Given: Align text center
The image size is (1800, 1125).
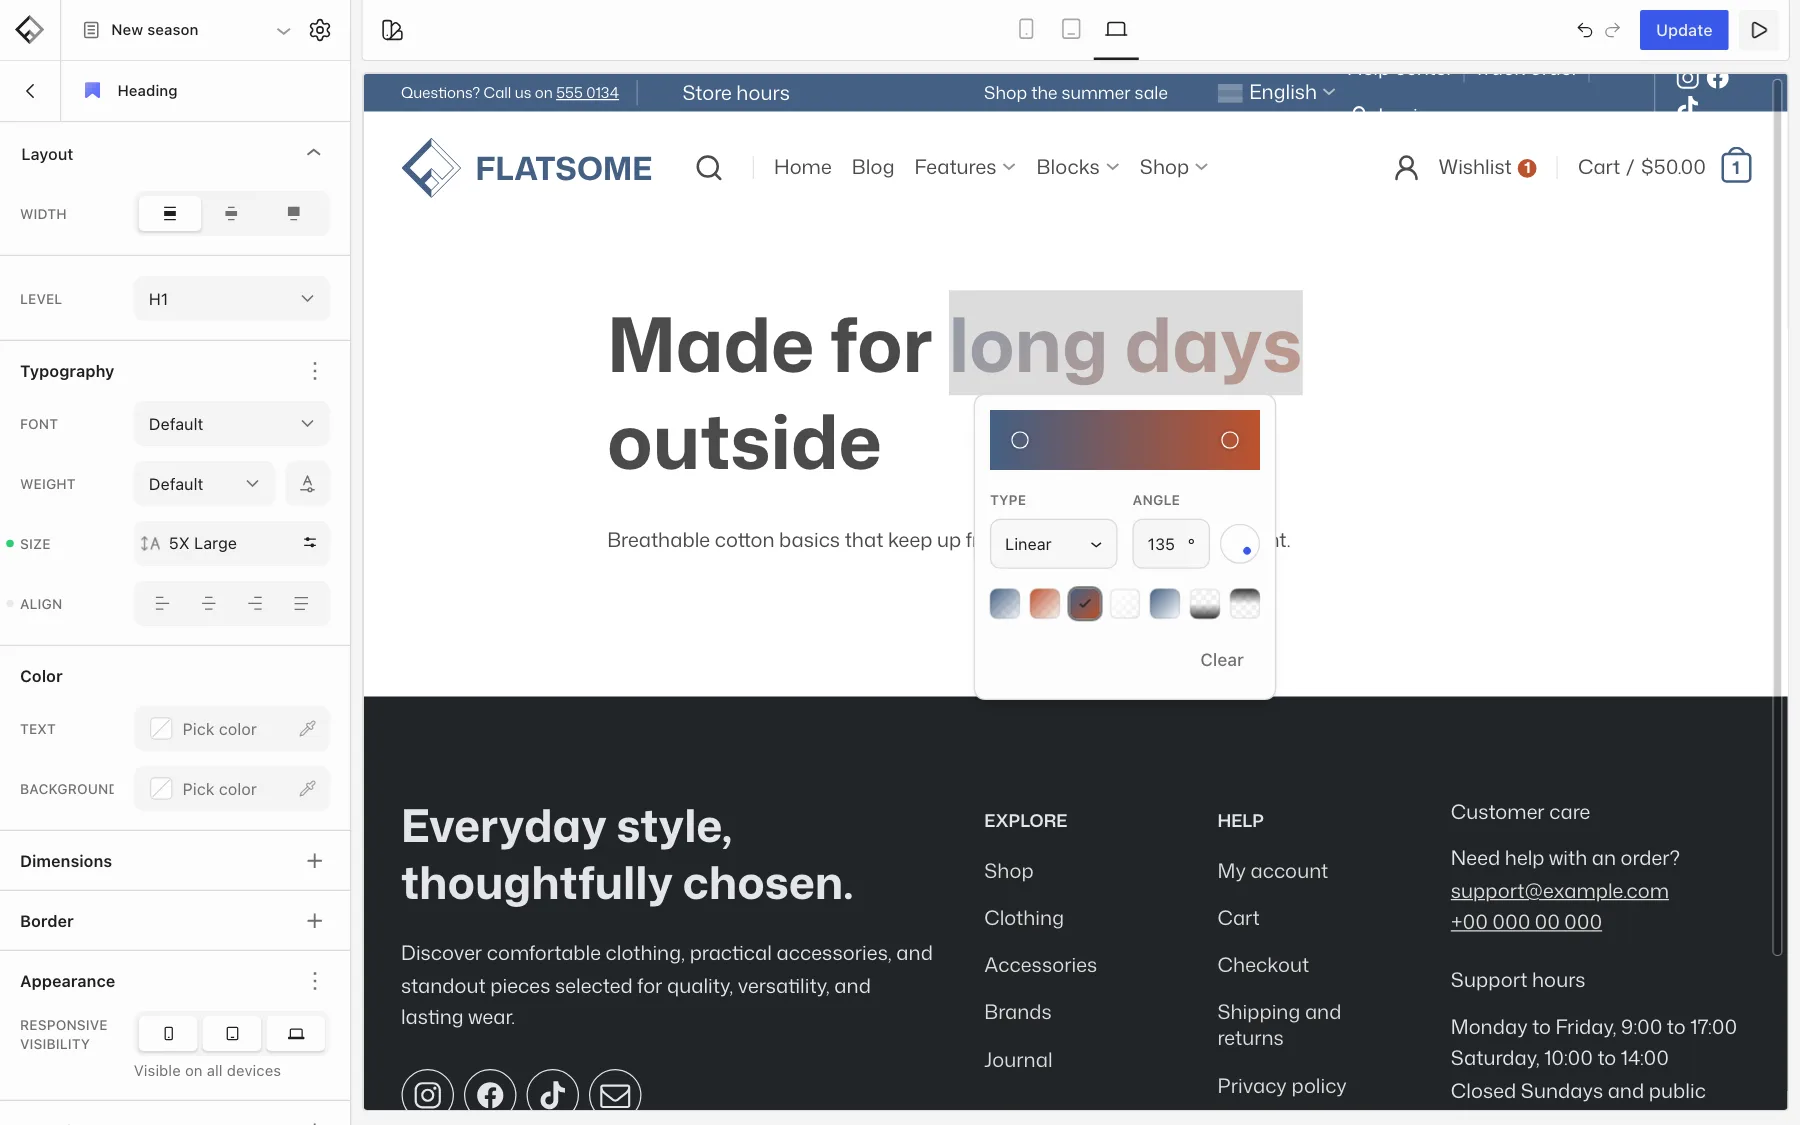Looking at the screenshot, I should (x=209, y=603).
